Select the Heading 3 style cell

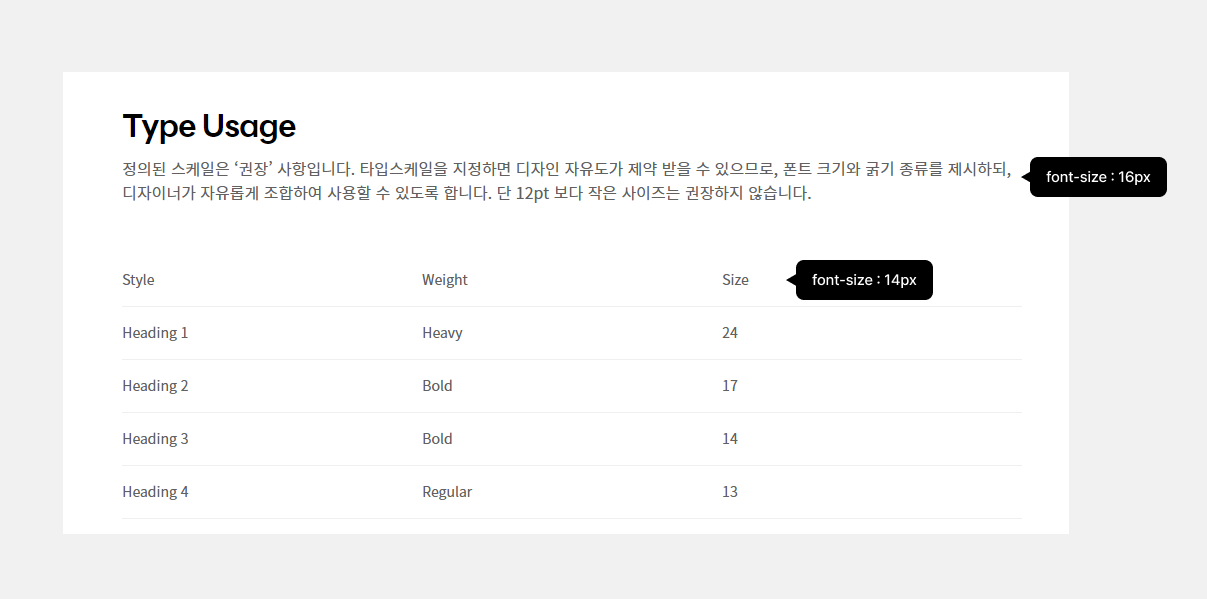tap(155, 439)
